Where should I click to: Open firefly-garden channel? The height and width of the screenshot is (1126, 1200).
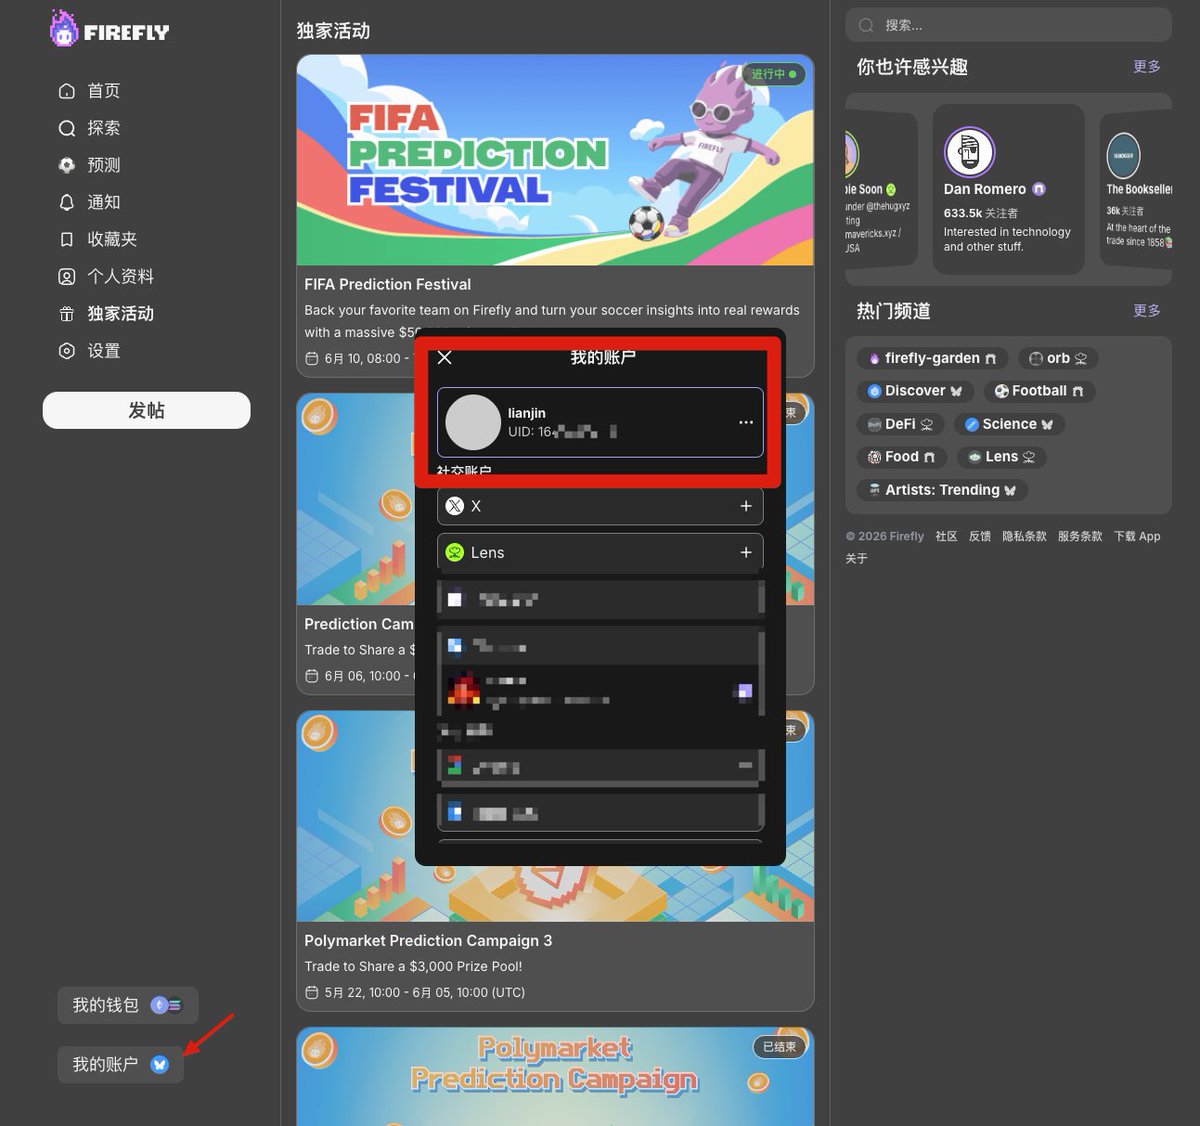[933, 358]
